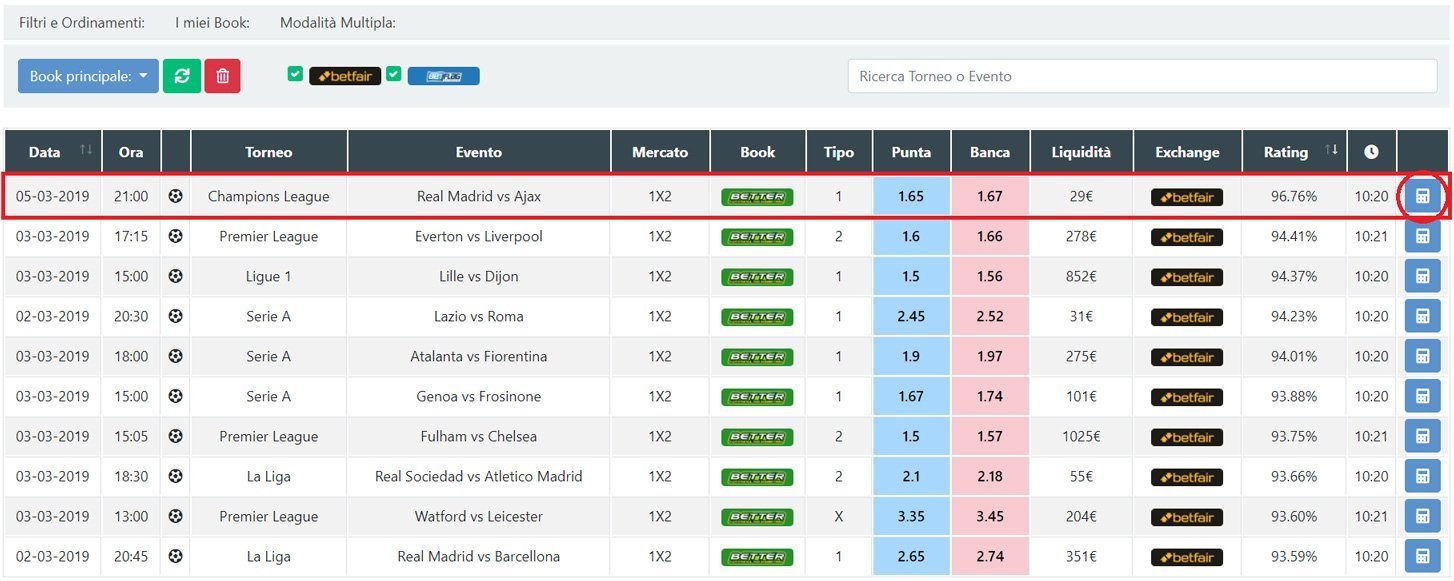
Task: Focus the Ricerca Torneo o Evento search field
Action: pyautogui.click(x=1142, y=76)
